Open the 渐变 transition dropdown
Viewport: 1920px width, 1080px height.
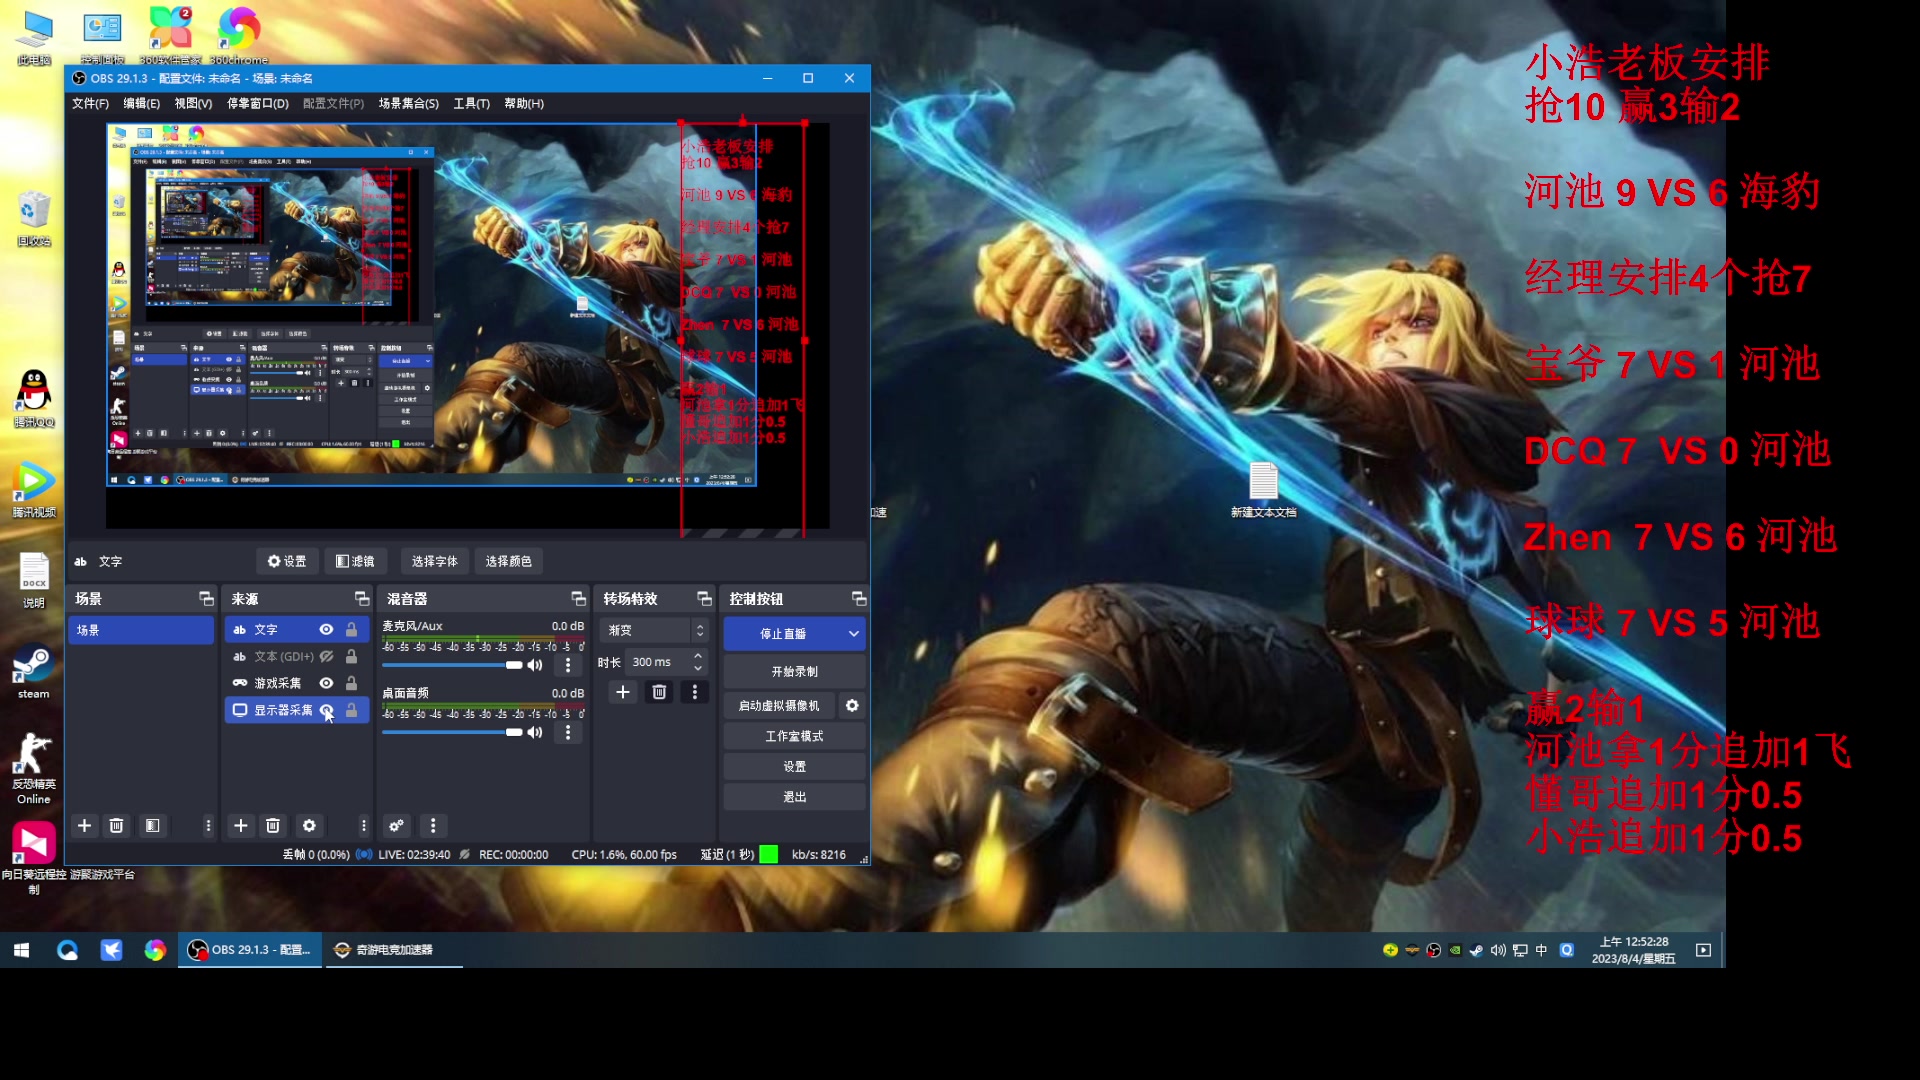tap(654, 631)
